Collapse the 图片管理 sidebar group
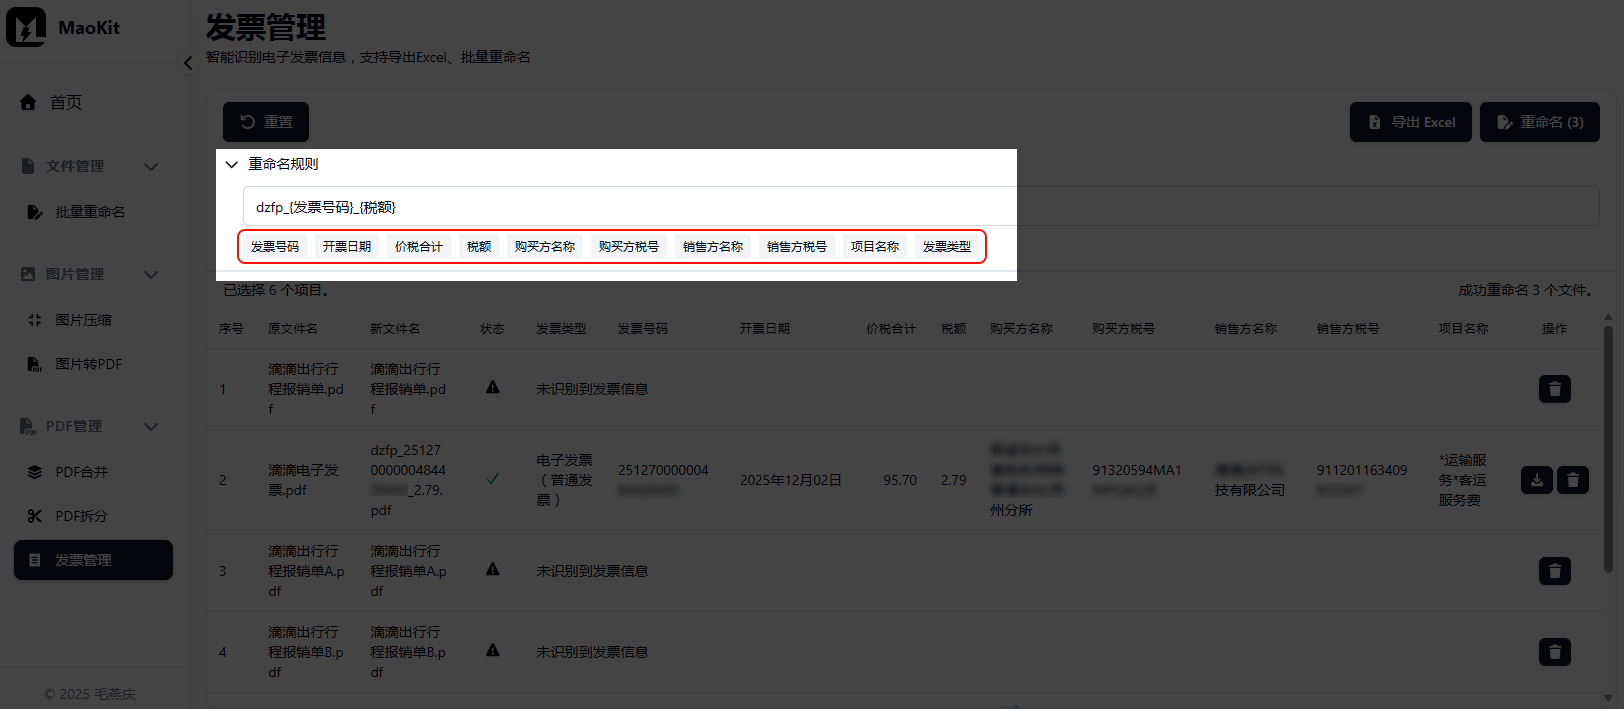 [151, 274]
